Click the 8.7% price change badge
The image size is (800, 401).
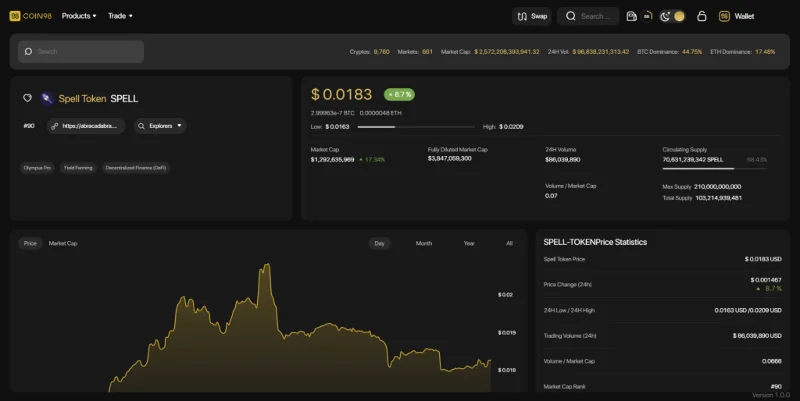399,94
